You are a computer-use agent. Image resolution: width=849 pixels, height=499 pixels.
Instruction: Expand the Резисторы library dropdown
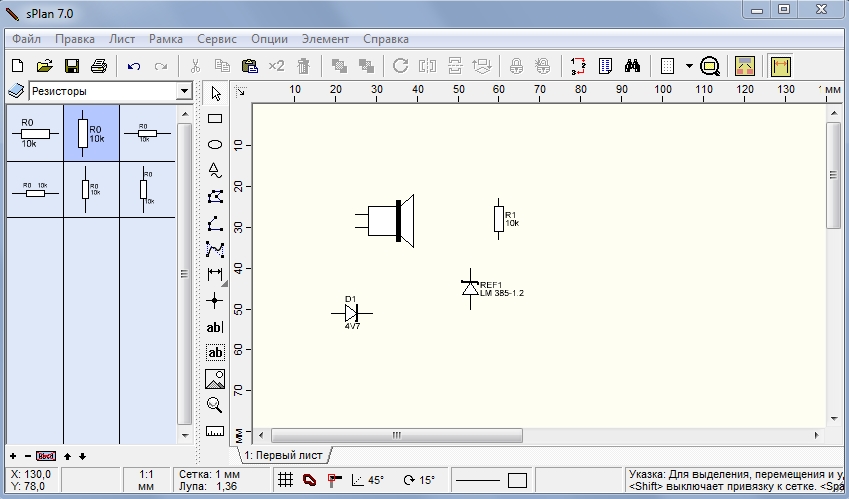185,91
